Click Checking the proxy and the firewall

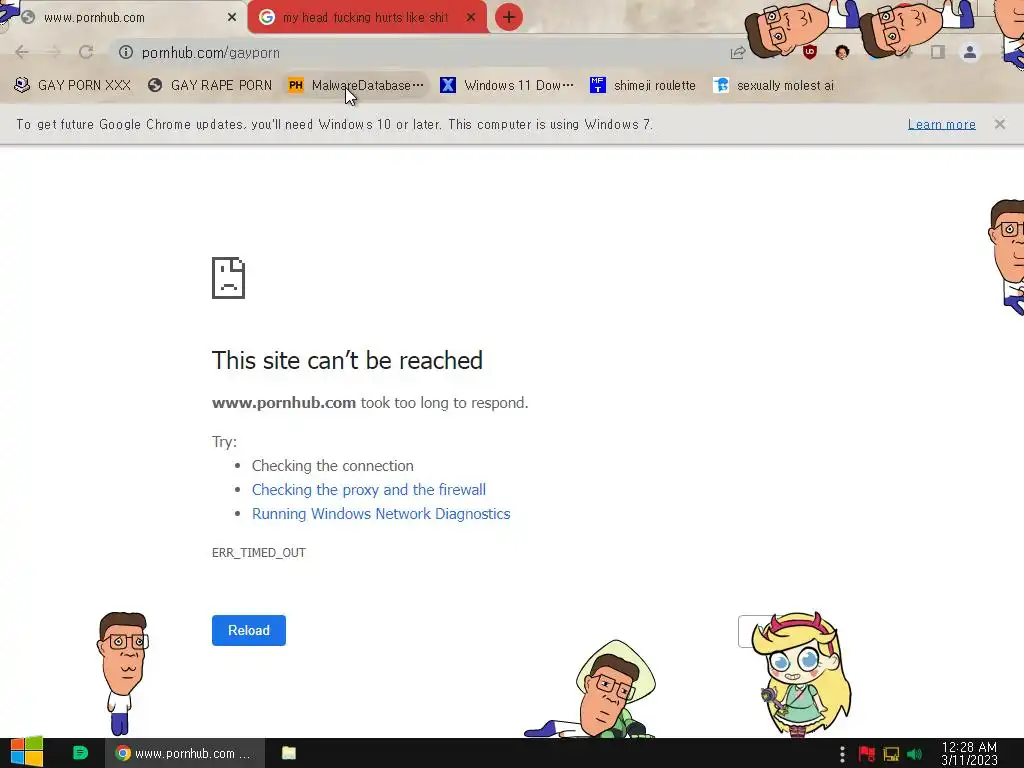369,490
